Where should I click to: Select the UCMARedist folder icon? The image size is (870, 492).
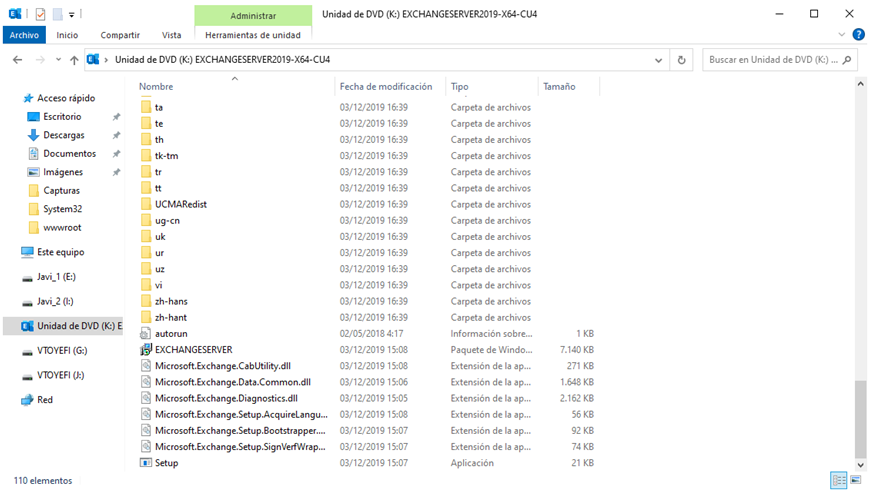click(x=145, y=204)
